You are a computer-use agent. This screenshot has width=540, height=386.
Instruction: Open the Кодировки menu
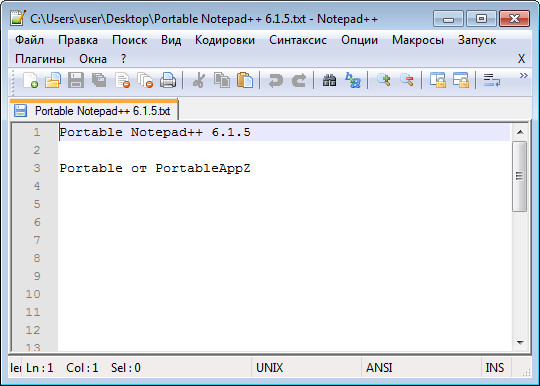[x=225, y=40]
